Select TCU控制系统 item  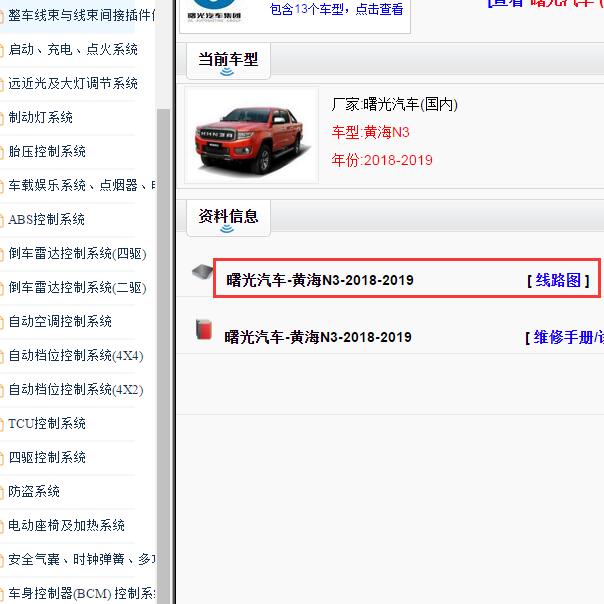pyautogui.click(x=47, y=423)
